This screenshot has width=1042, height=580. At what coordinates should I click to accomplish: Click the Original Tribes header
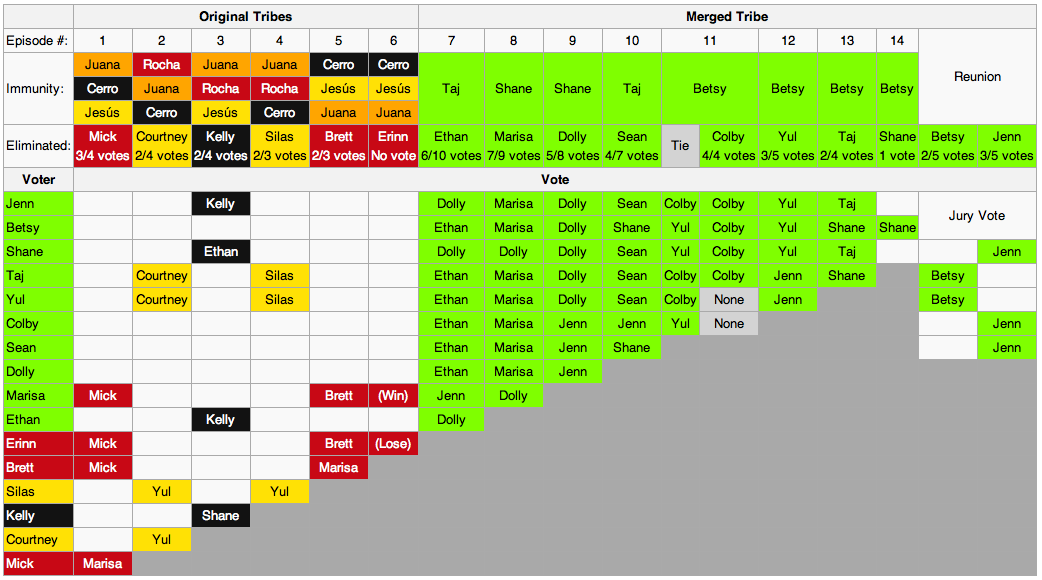tap(245, 17)
